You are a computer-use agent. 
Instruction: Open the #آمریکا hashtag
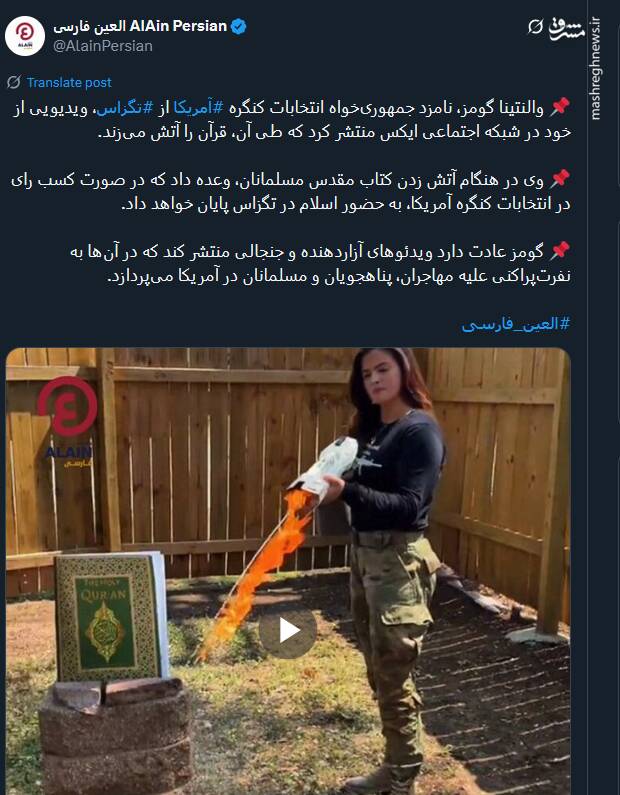(x=199, y=107)
